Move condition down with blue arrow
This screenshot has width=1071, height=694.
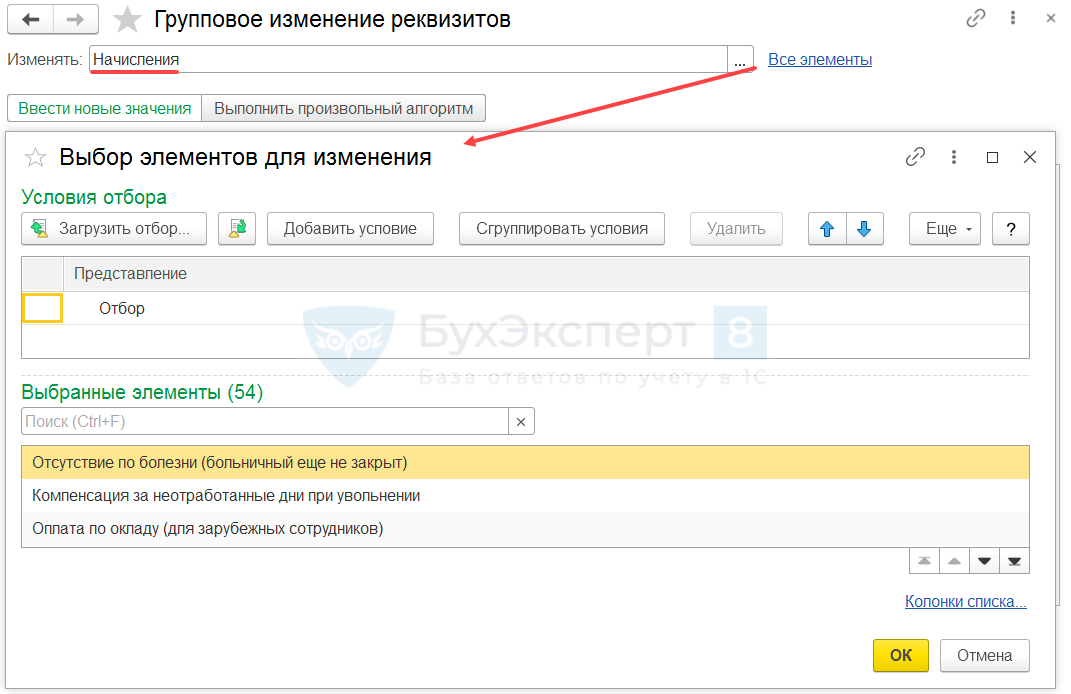point(864,228)
